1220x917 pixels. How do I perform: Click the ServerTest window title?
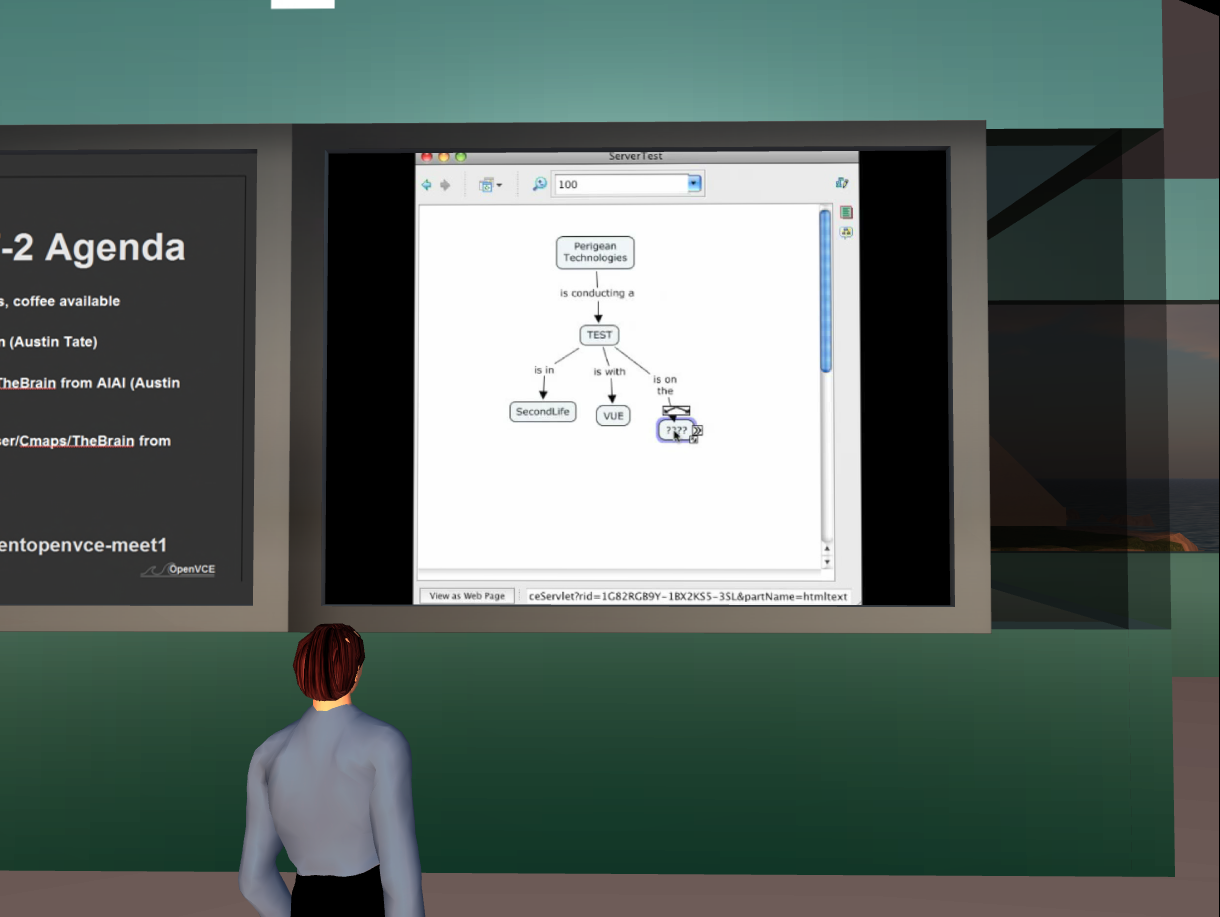[636, 156]
